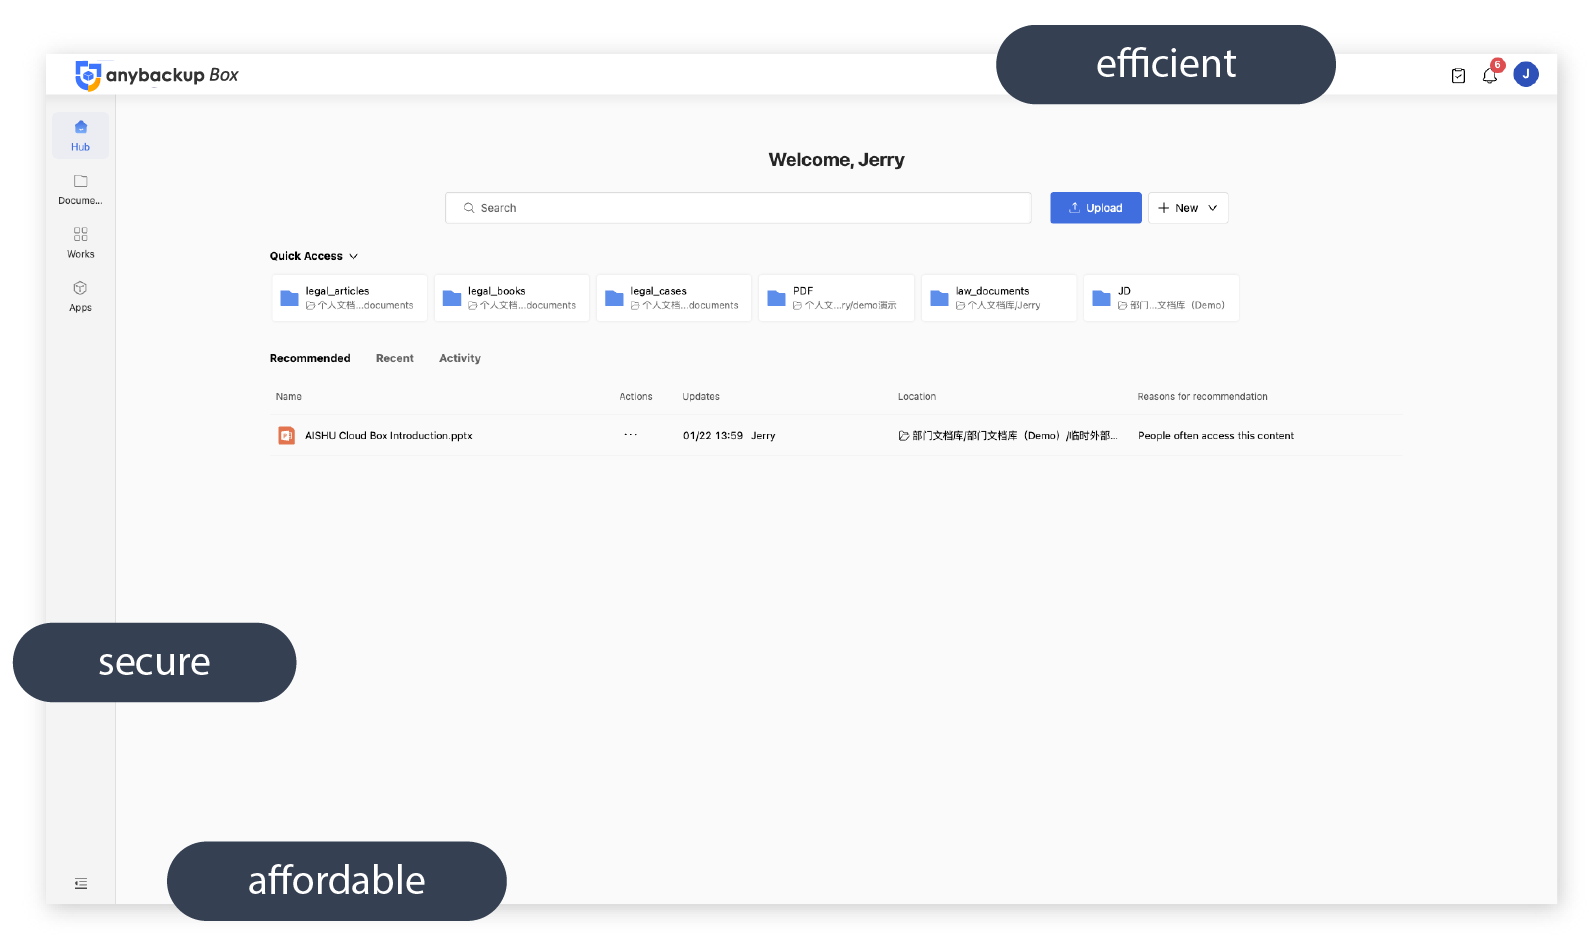This screenshot has height=946, width=1595.
Task: Click the Upload button
Action: point(1095,208)
